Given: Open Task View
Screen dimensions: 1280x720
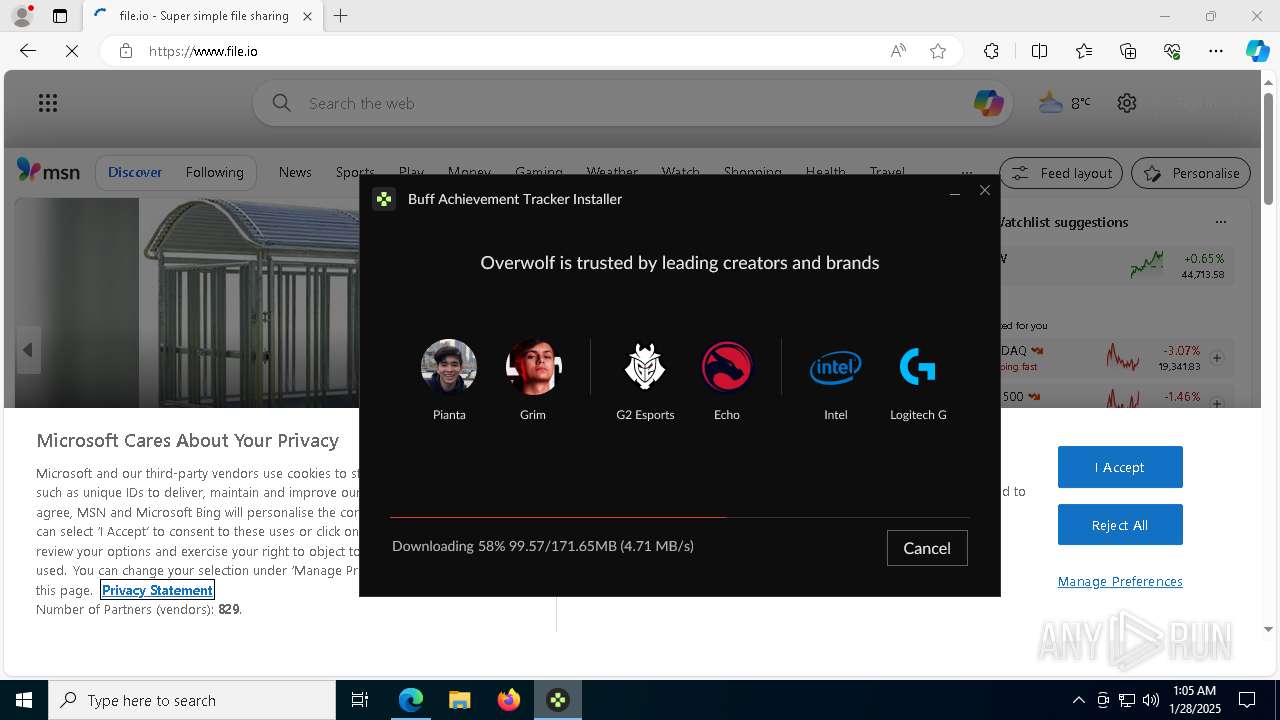Looking at the screenshot, I should (x=360, y=700).
